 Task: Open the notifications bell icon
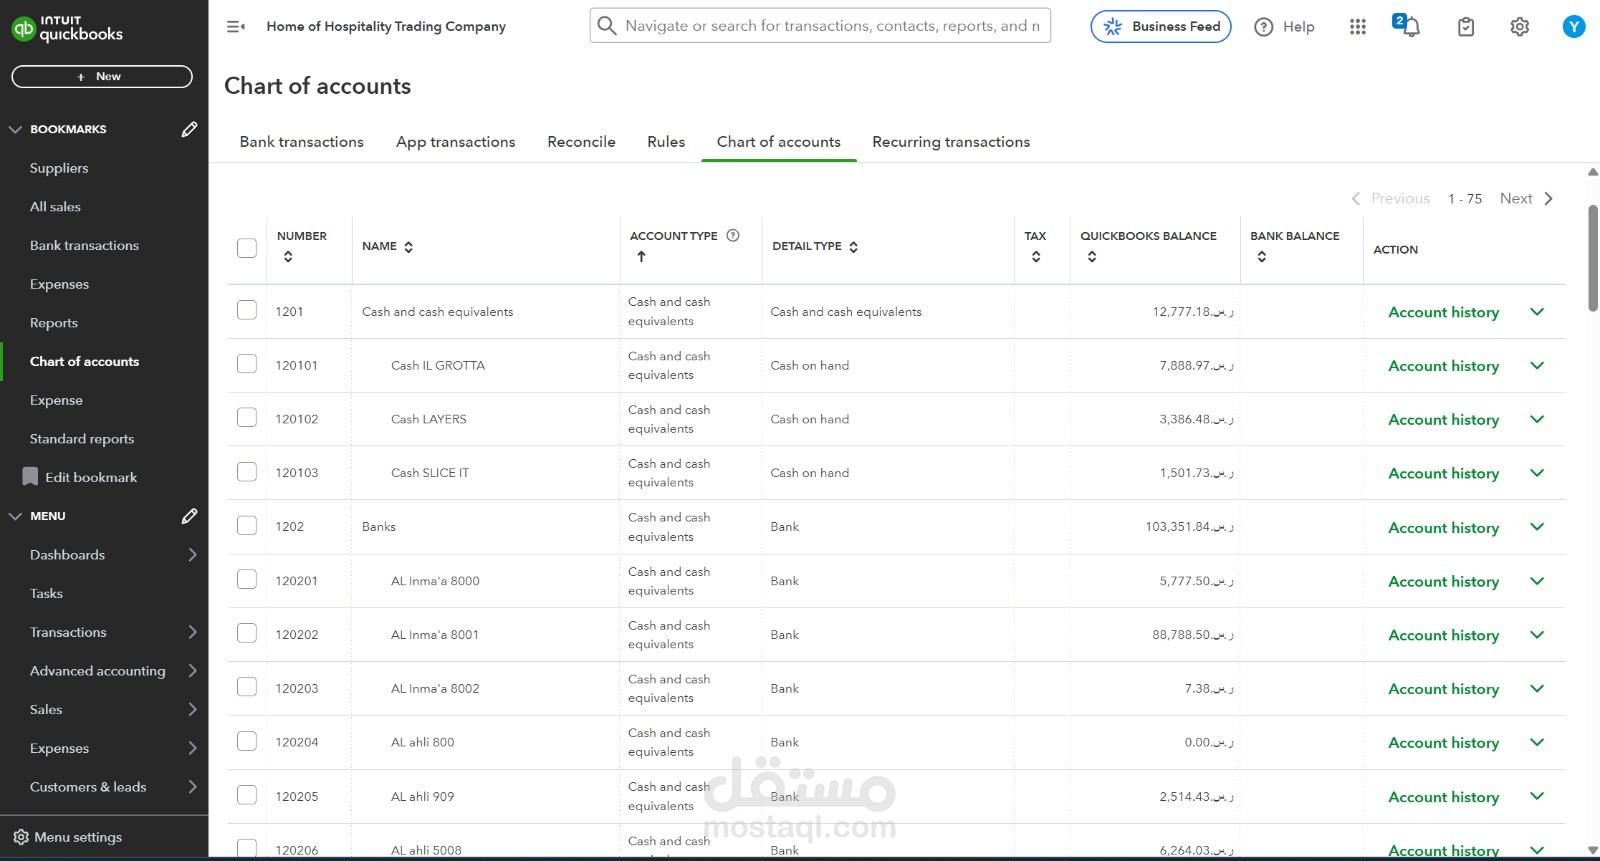coord(1409,27)
